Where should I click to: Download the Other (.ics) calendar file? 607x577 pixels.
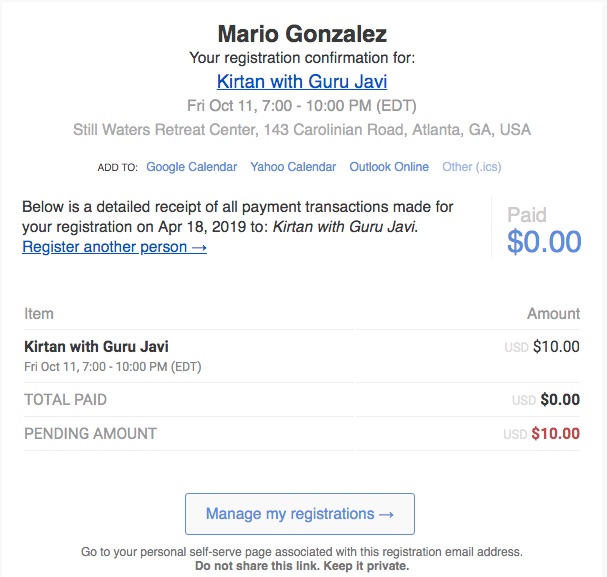(472, 167)
